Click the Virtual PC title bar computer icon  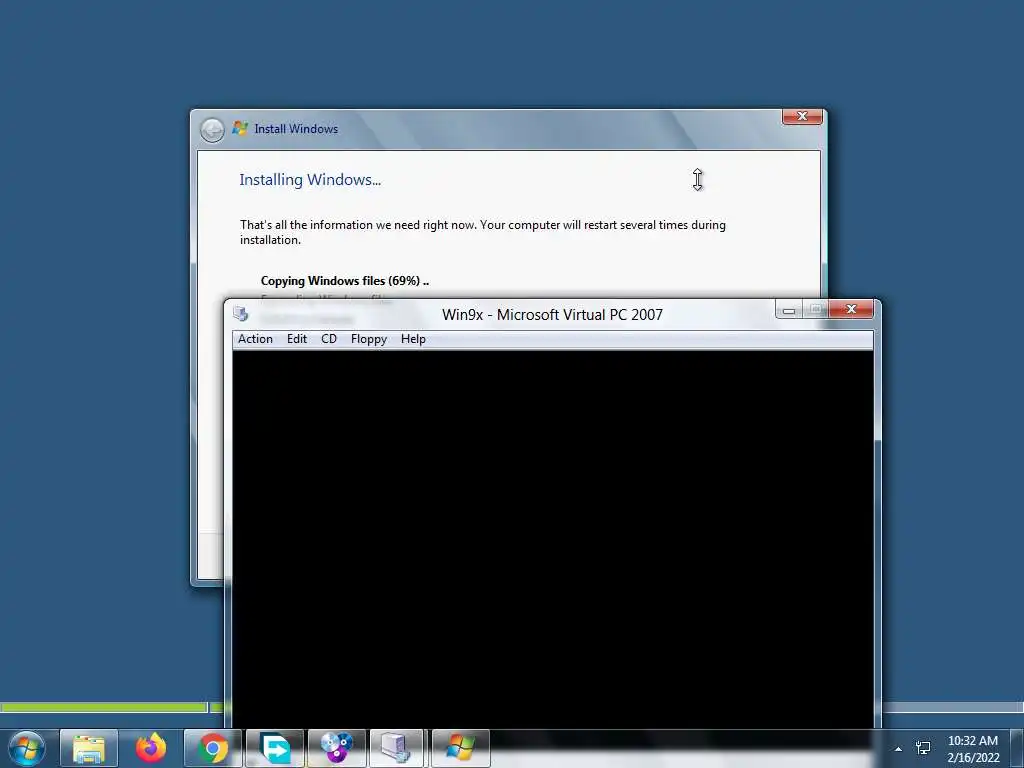tap(240, 314)
